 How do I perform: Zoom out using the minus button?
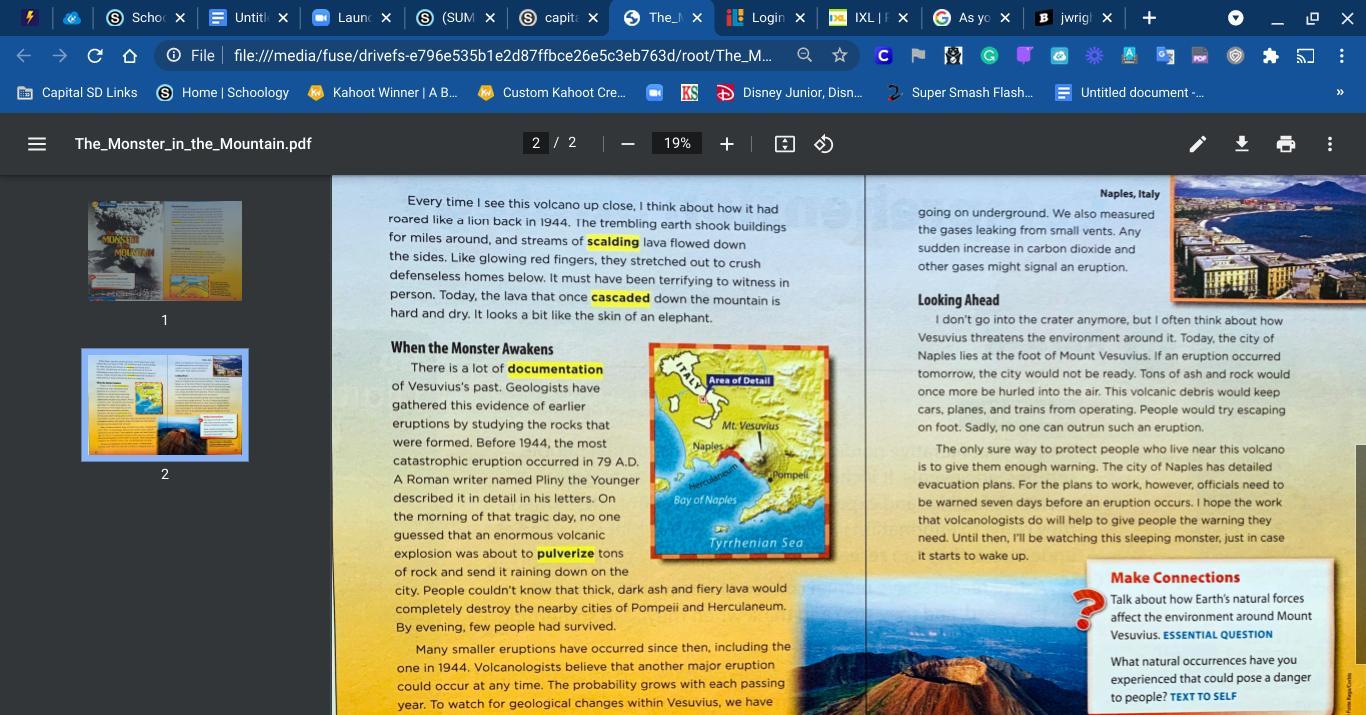tap(627, 144)
